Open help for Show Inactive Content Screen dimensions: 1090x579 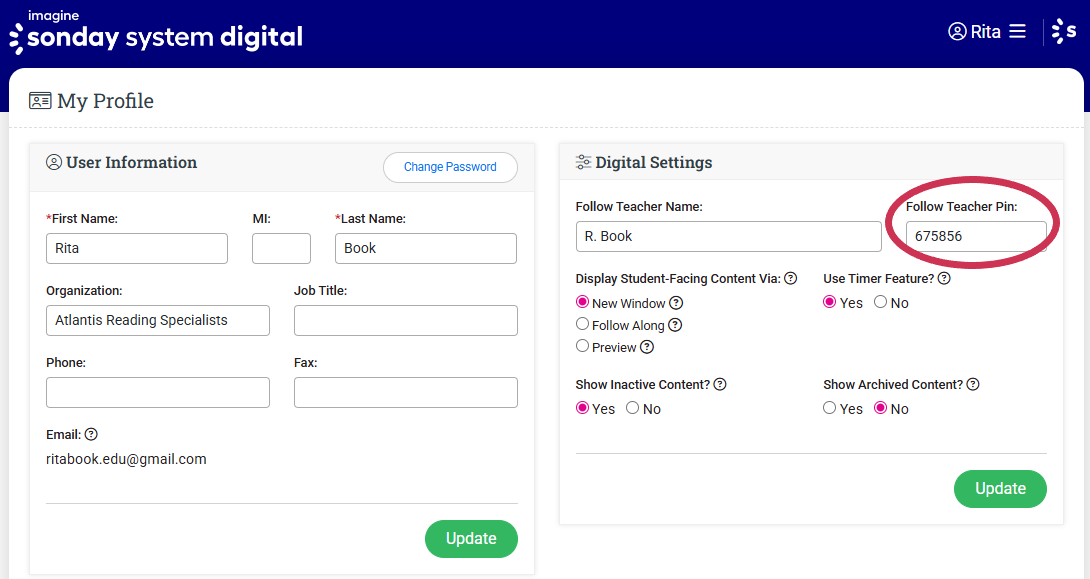720,385
